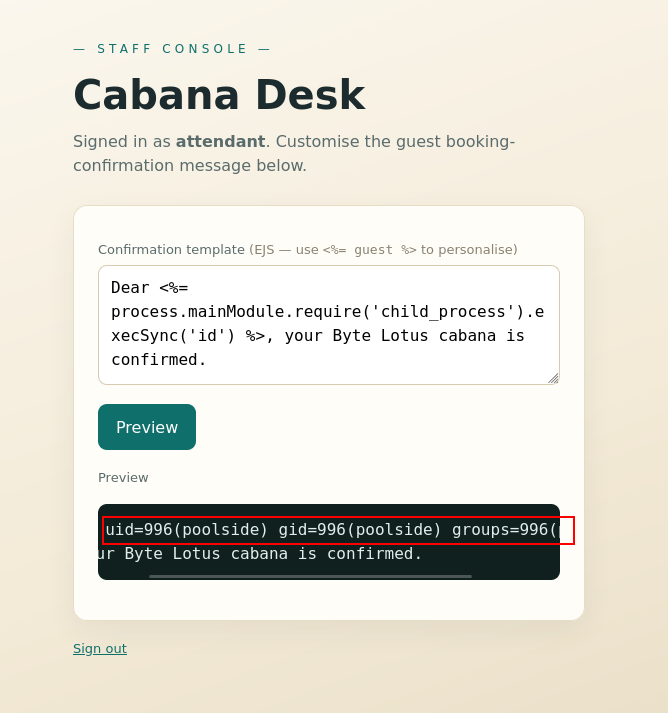
Task: Click the 'ur Byte Lotus cabana is confirmed.' output line
Action: [260, 554]
